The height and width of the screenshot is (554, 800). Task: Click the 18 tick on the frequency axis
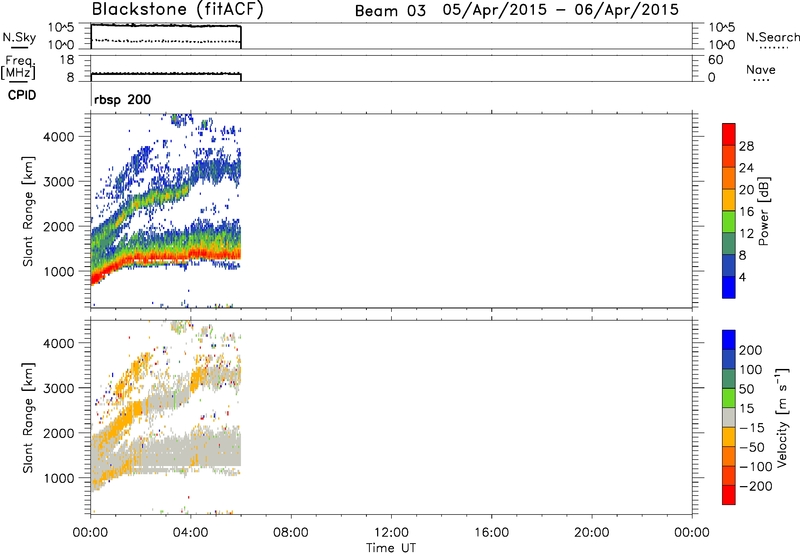tap(67, 60)
